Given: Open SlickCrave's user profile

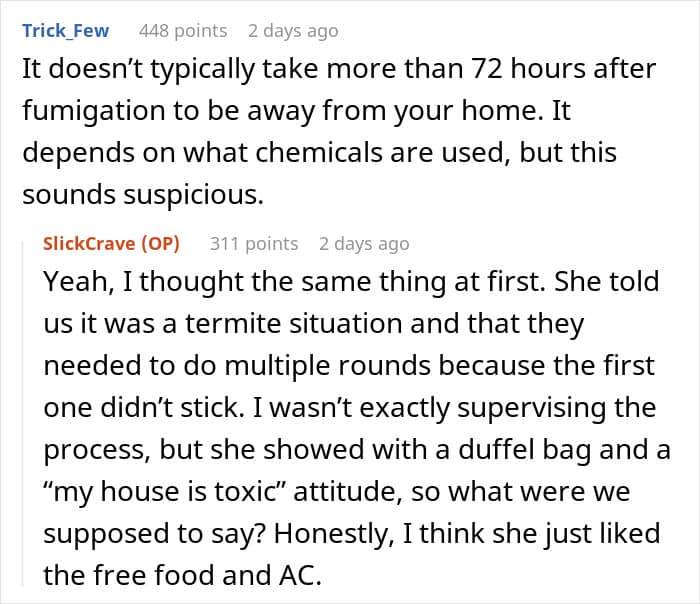Looking at the screenshot, I should point(88,243).
